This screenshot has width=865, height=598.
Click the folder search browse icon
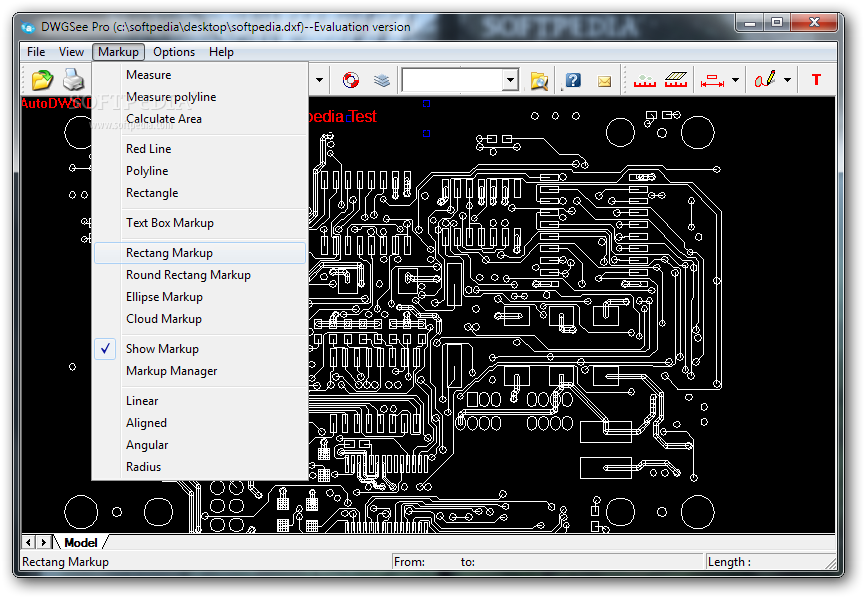coord(539,81)
